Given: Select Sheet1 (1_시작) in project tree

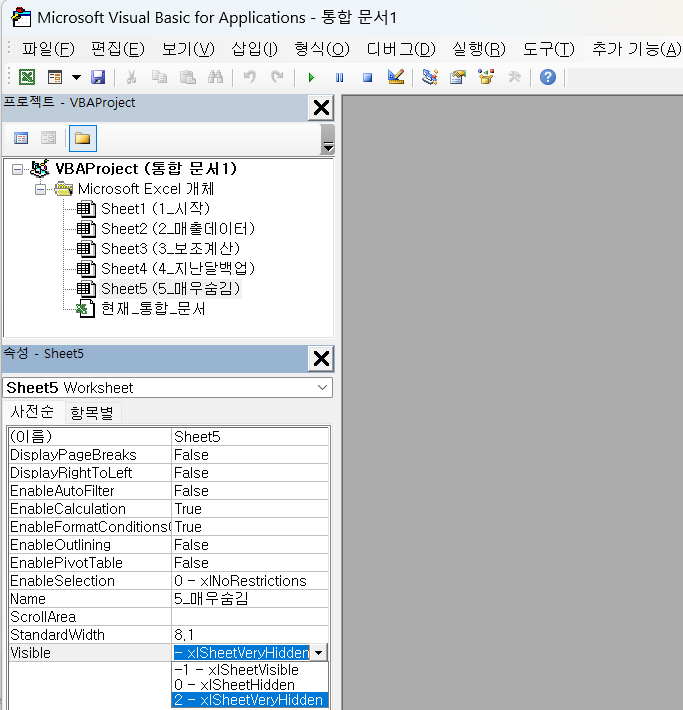Looking at the screenshot, I should pos(155,209).
